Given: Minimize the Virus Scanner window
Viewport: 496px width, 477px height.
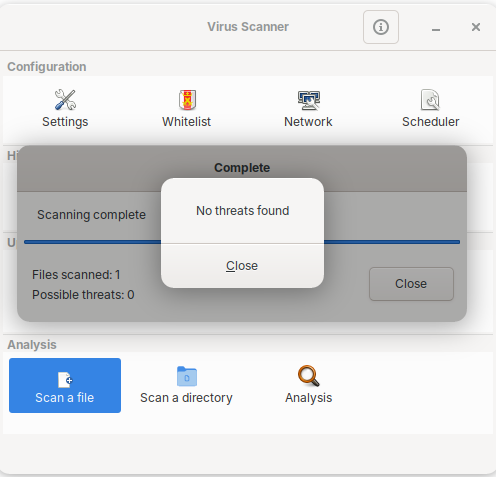Looking at the screenshot, I should 436,27.
